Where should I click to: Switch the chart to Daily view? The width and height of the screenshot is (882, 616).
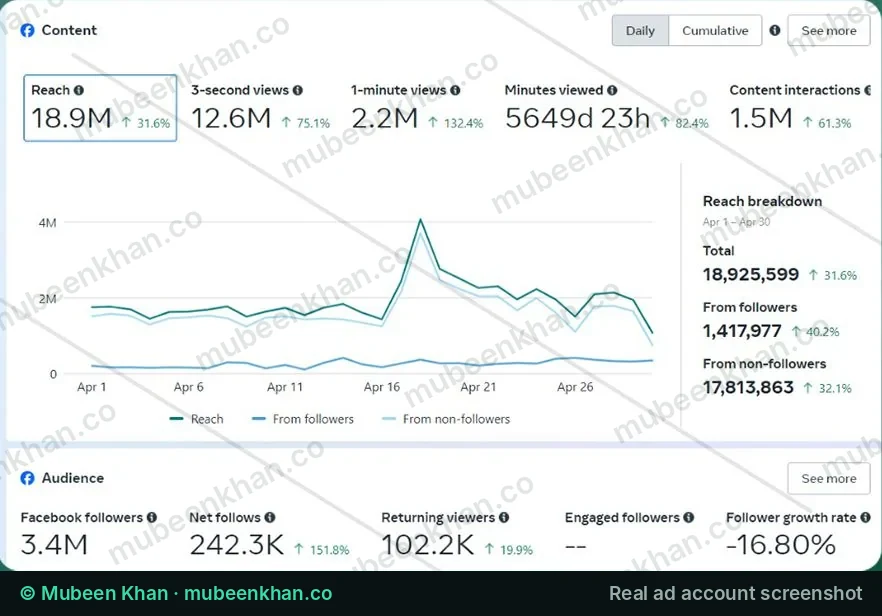(640, 30)
